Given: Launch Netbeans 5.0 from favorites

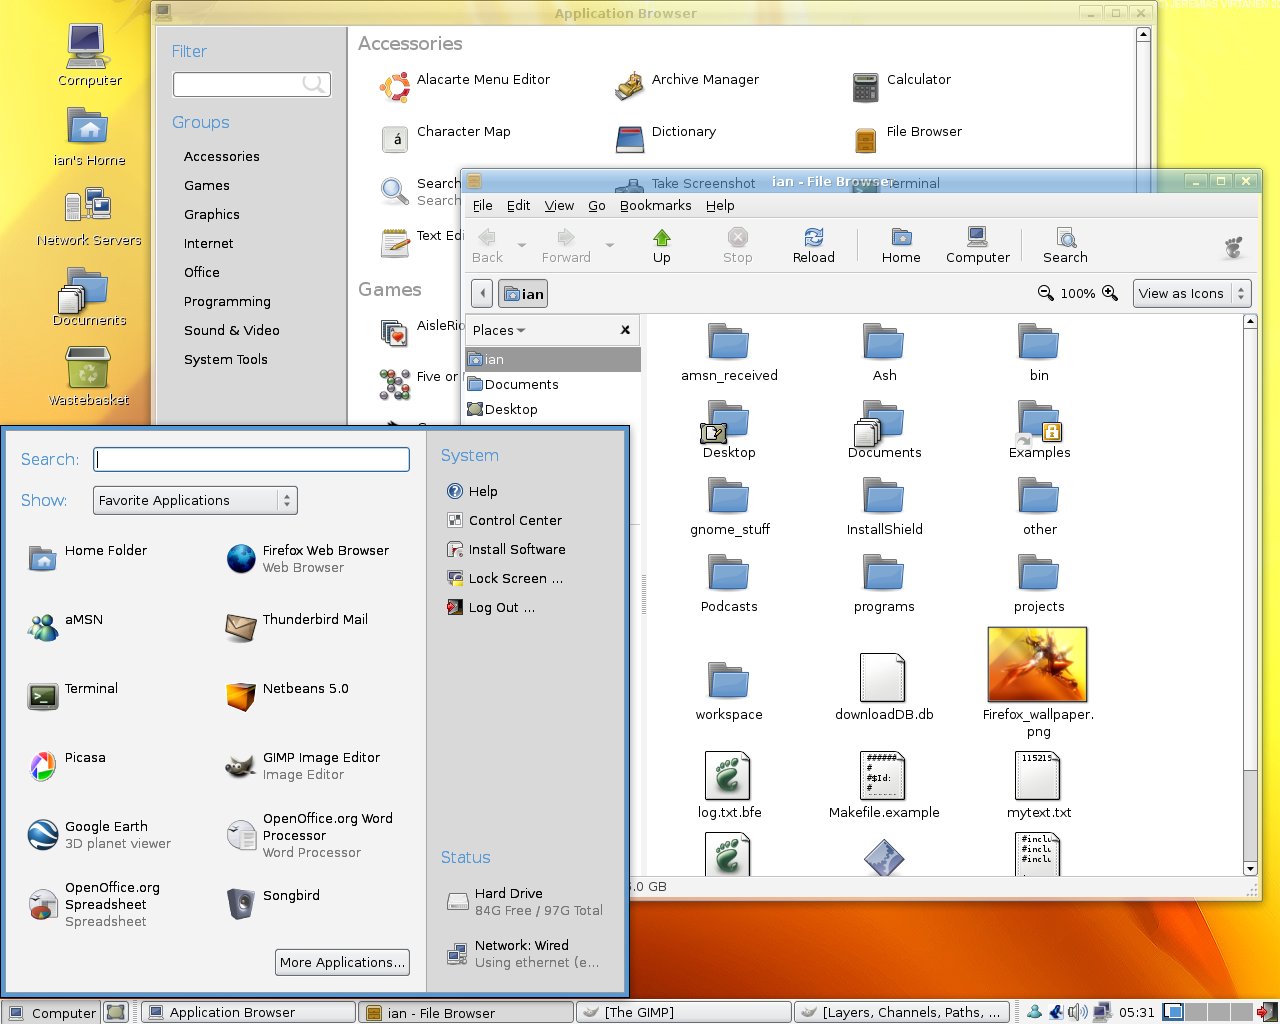Looking at the screenshot, I should (x=241, y=696).
